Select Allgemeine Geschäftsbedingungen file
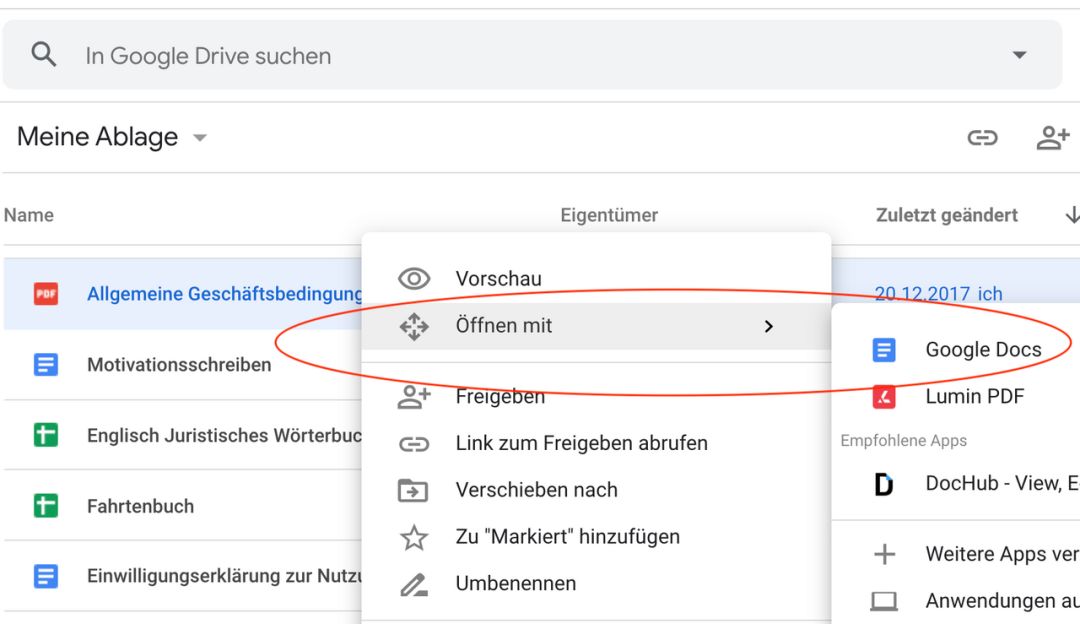 (x=225, y=294)
